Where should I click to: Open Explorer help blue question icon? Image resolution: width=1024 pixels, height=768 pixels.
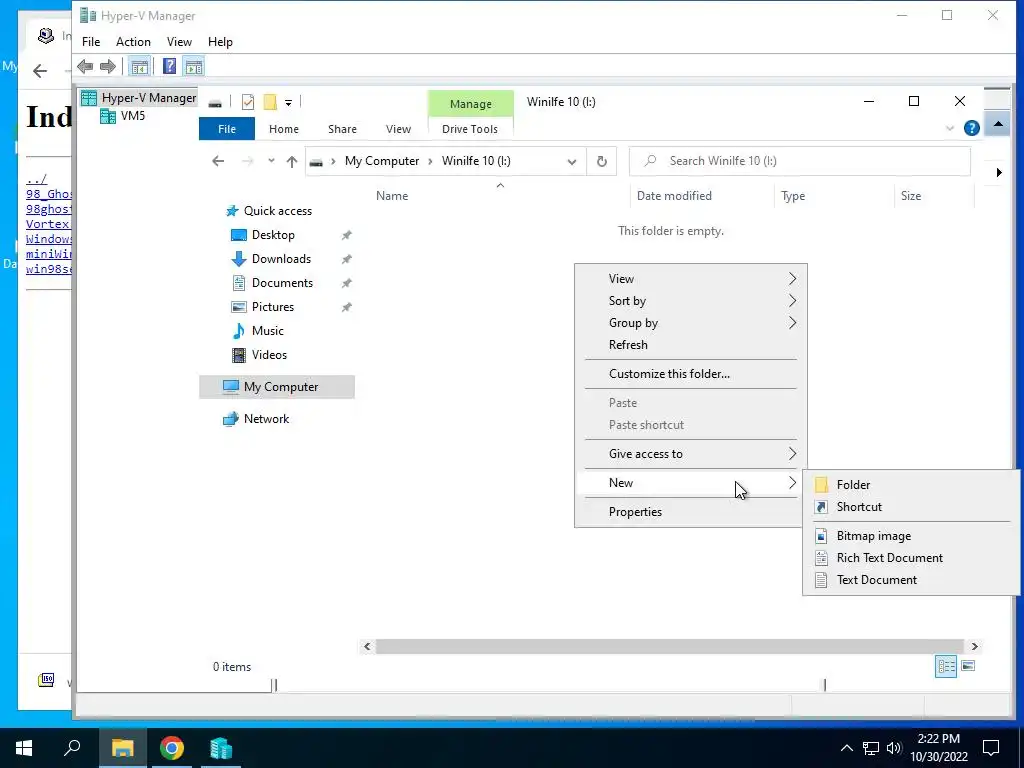pos(972,128)
